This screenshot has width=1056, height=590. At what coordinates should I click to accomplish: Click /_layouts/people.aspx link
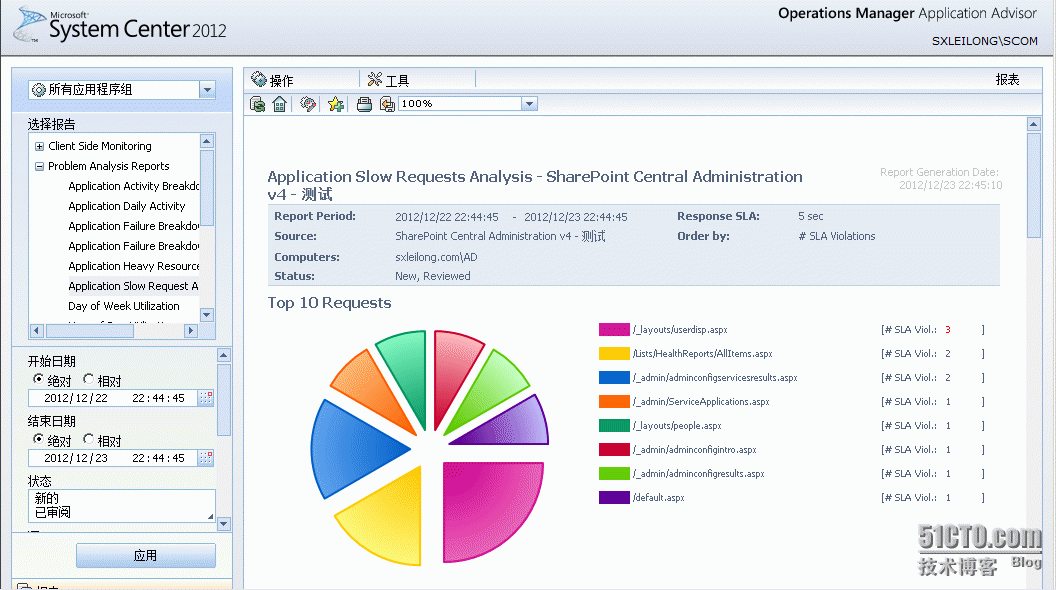tap(677, 426)
